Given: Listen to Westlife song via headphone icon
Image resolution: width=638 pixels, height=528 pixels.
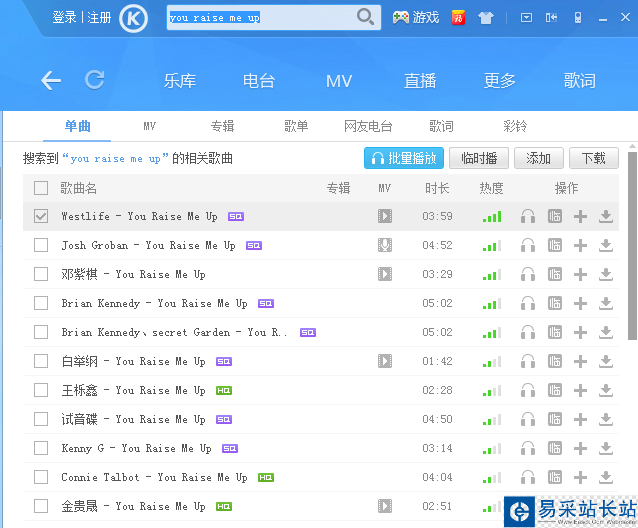Looking at the screenshot, I should click(528, 216).
